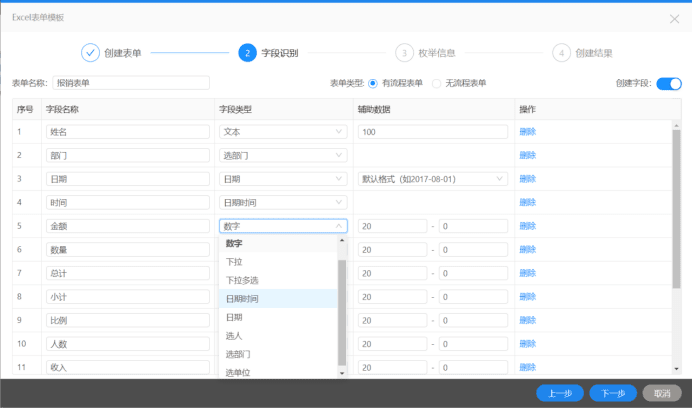This screenshot has height=408, width=693.
Task: Choose 下拉多选 option in dropdown list
Action: pos(278,280)
